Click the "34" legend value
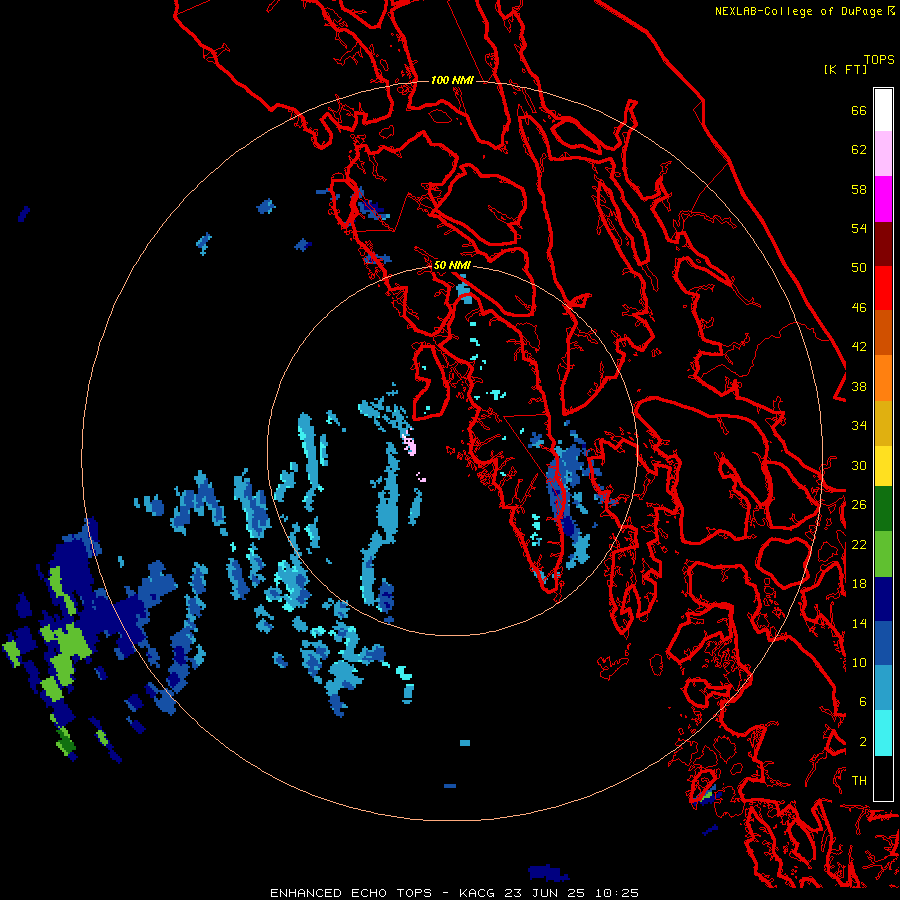 859,425
